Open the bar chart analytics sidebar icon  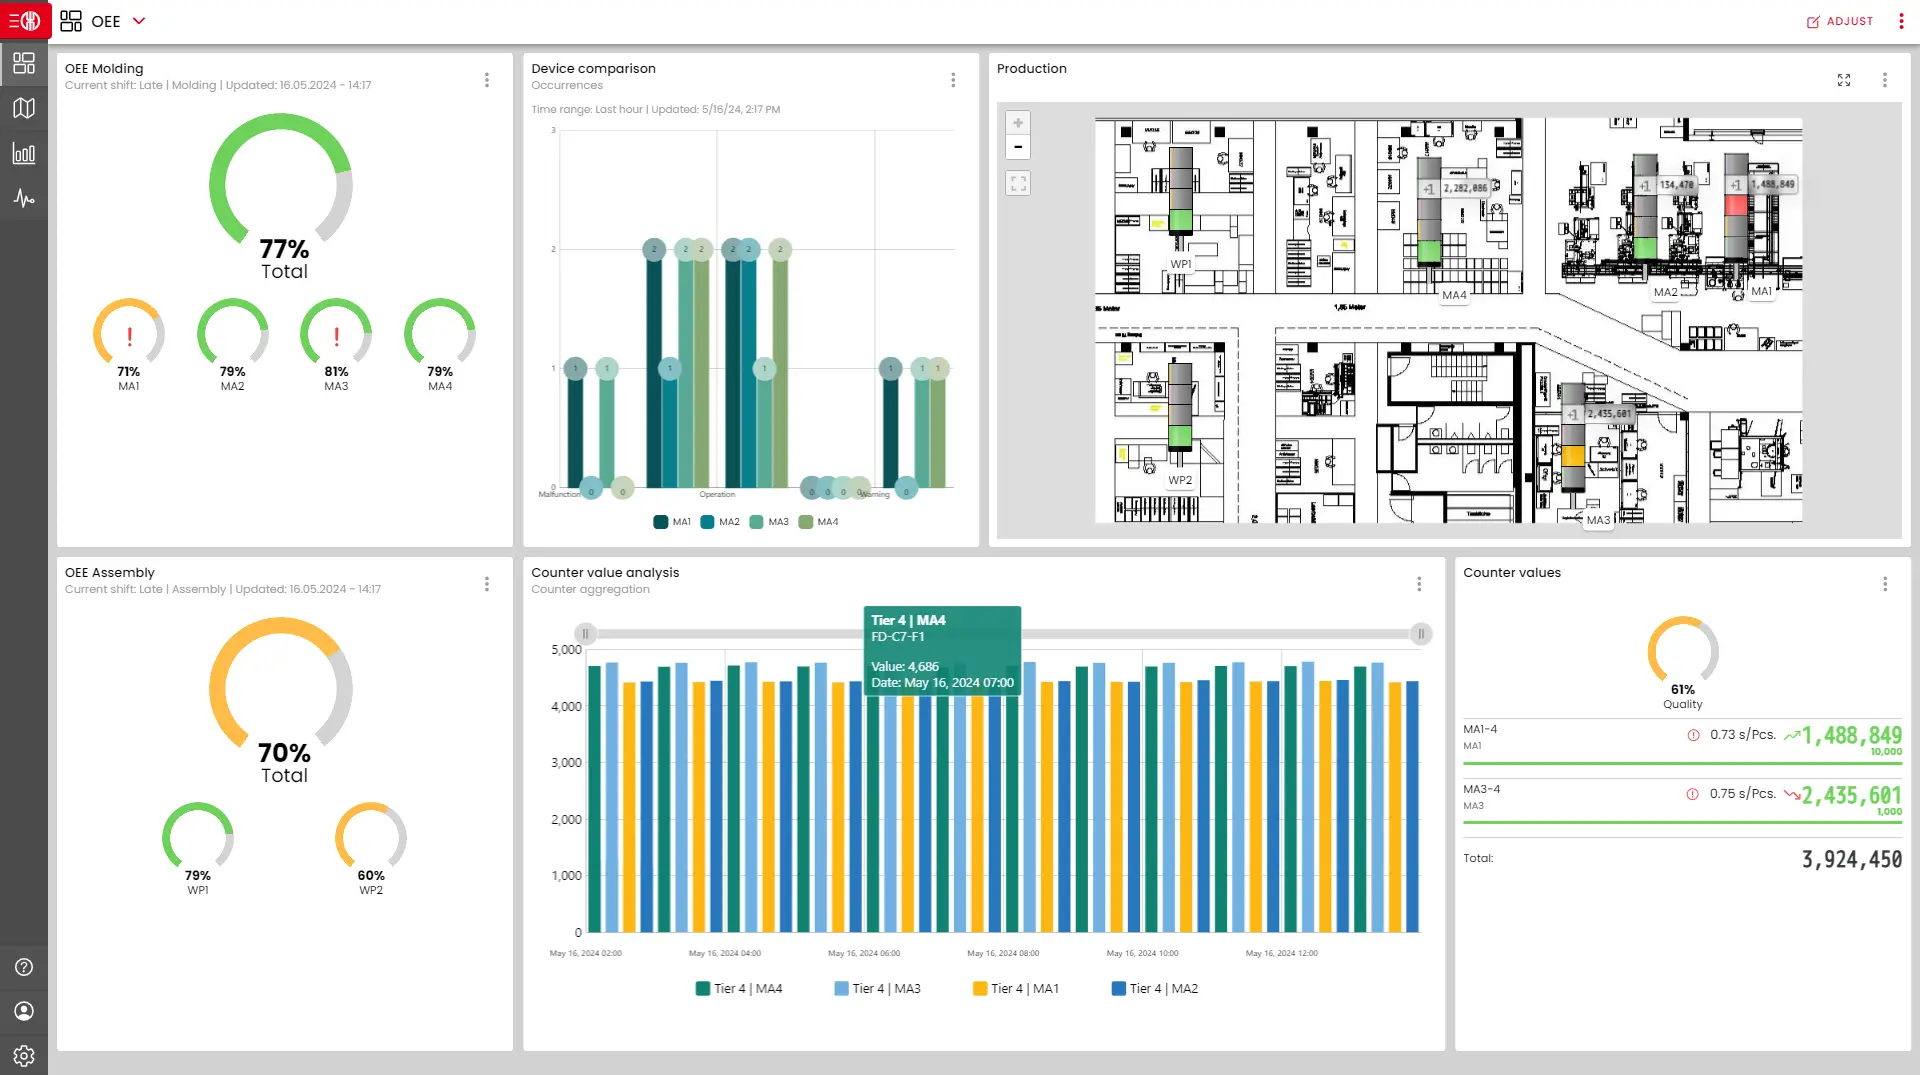coord(24,153)
